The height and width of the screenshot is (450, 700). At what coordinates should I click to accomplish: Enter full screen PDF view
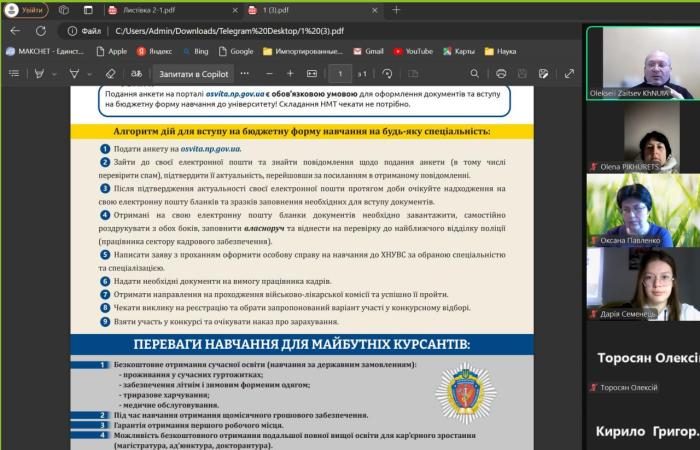pyautogui.click(x=570, y=73)
